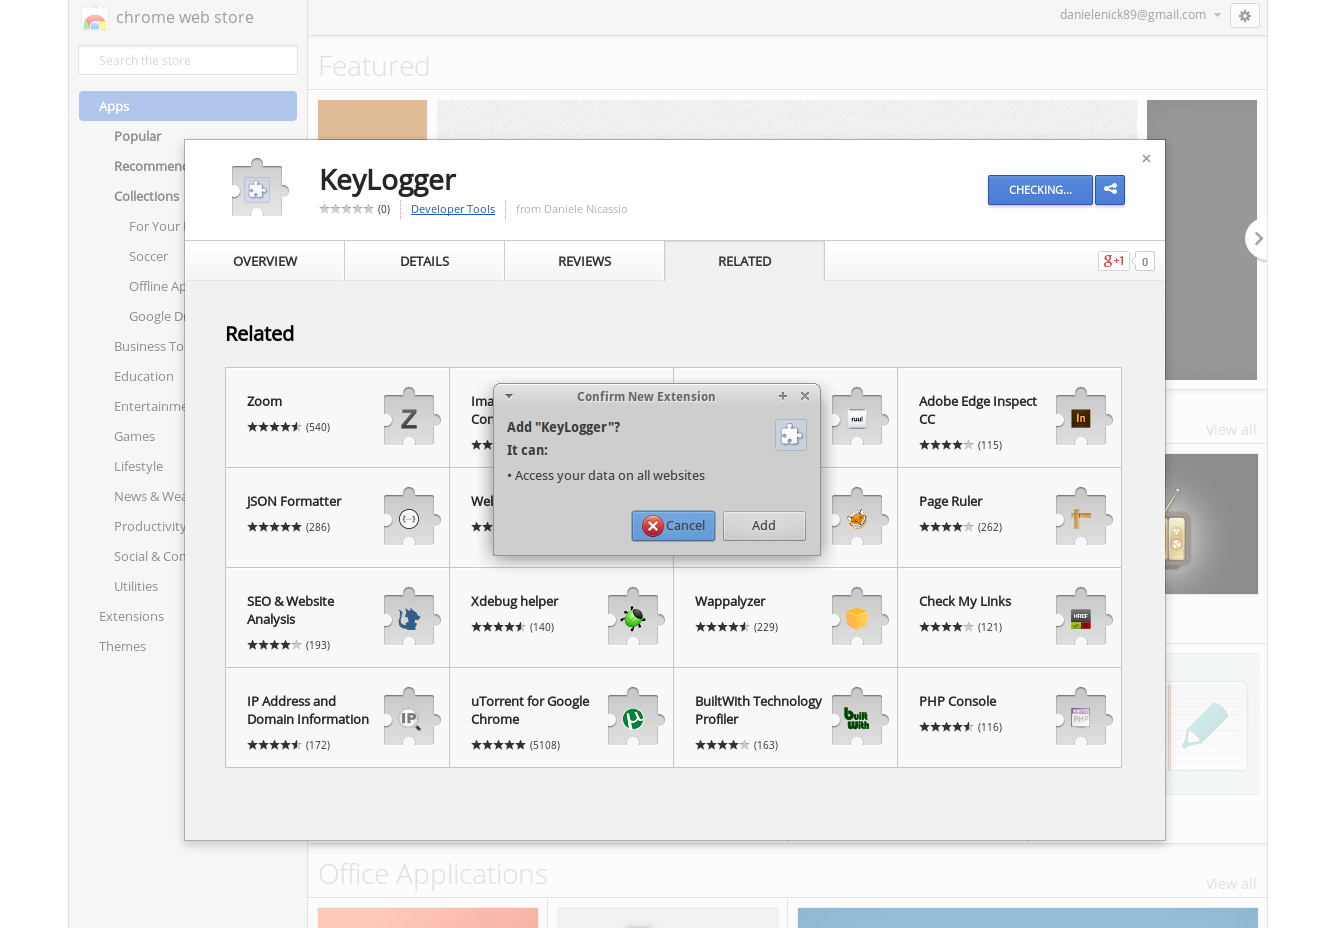Switch to the OVERVIEW tab
This screenshot has width=1319, height=928.
tap(265, 261)
